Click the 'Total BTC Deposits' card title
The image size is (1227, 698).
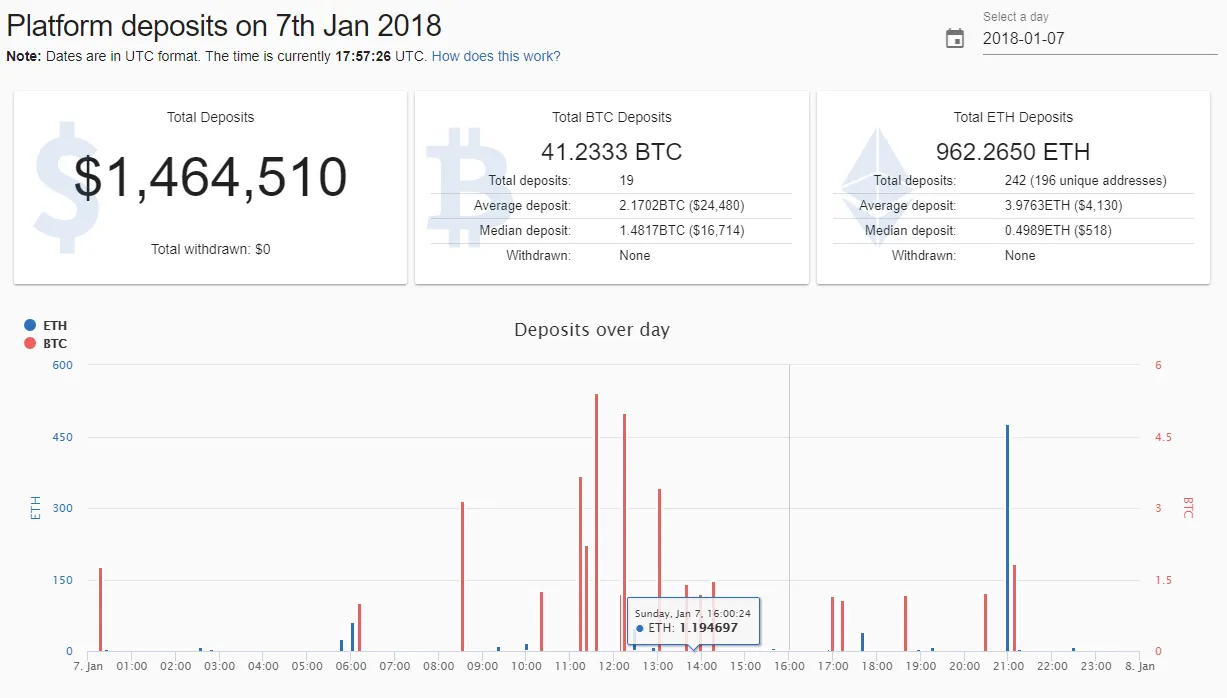(612, 117)
